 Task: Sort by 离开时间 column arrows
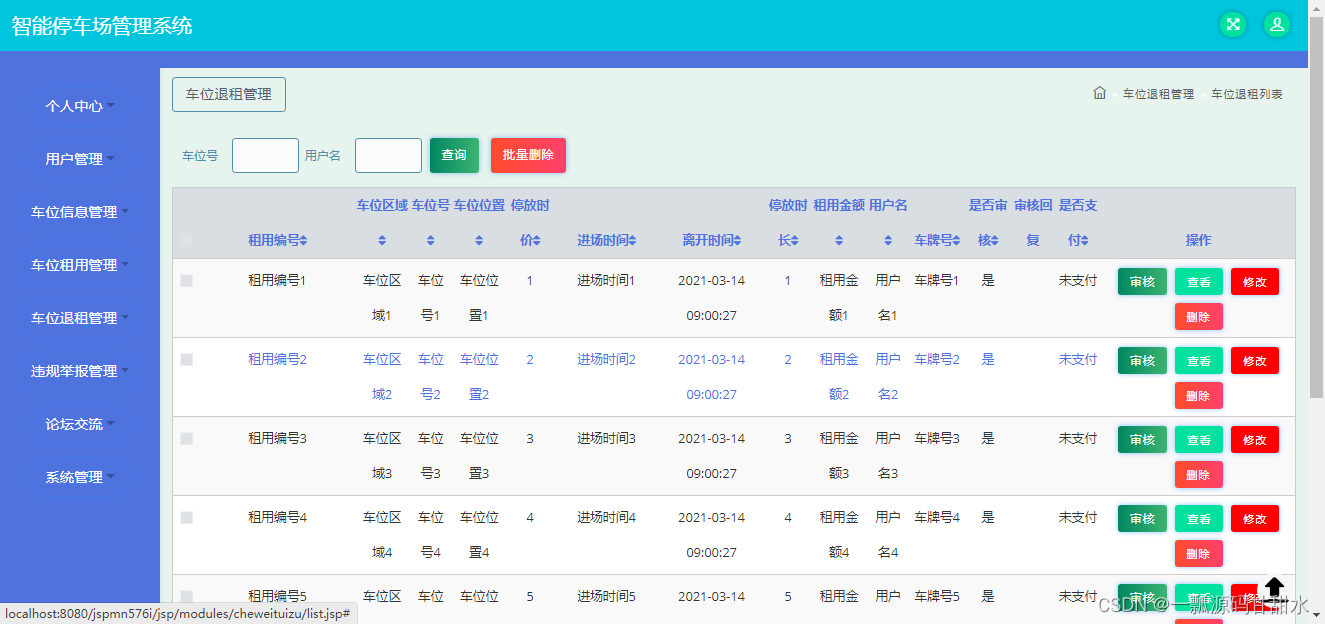click(738, 241)
